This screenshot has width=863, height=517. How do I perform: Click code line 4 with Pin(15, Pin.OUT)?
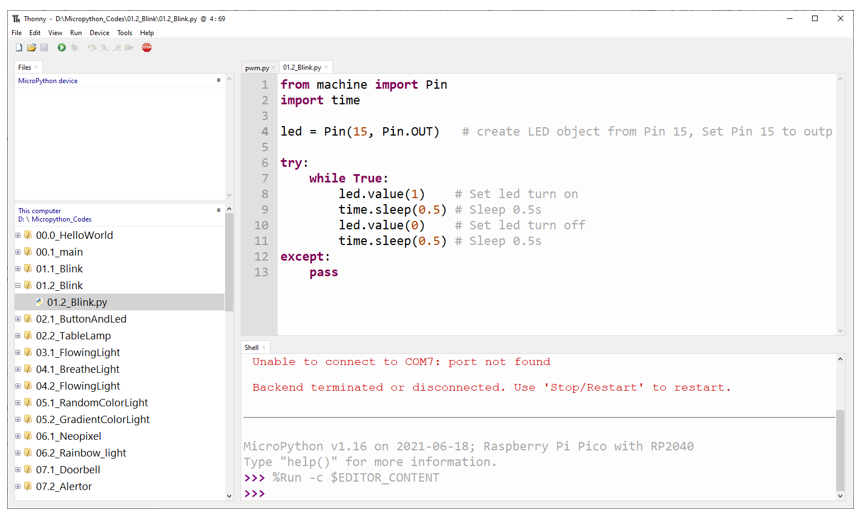tap(556, 132)
